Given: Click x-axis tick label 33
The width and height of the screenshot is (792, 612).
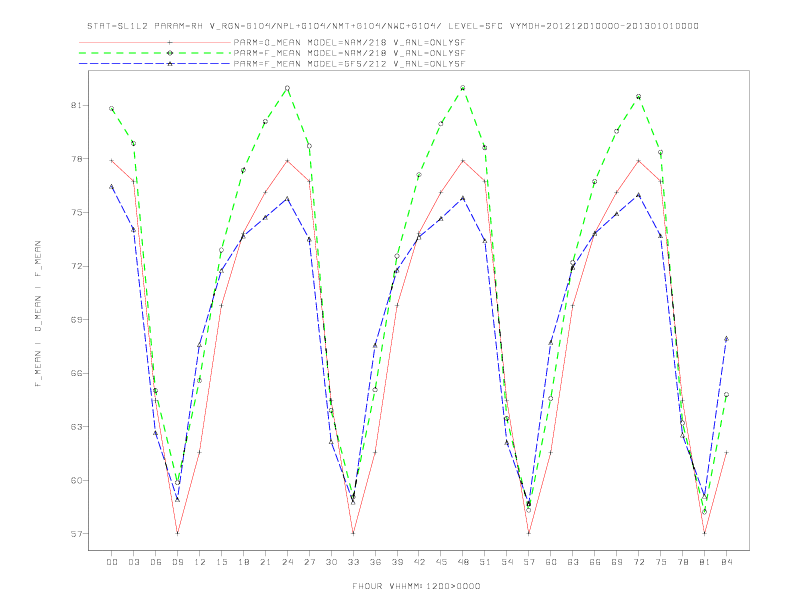Looking at the screenshot, I should tap(354, 562).
